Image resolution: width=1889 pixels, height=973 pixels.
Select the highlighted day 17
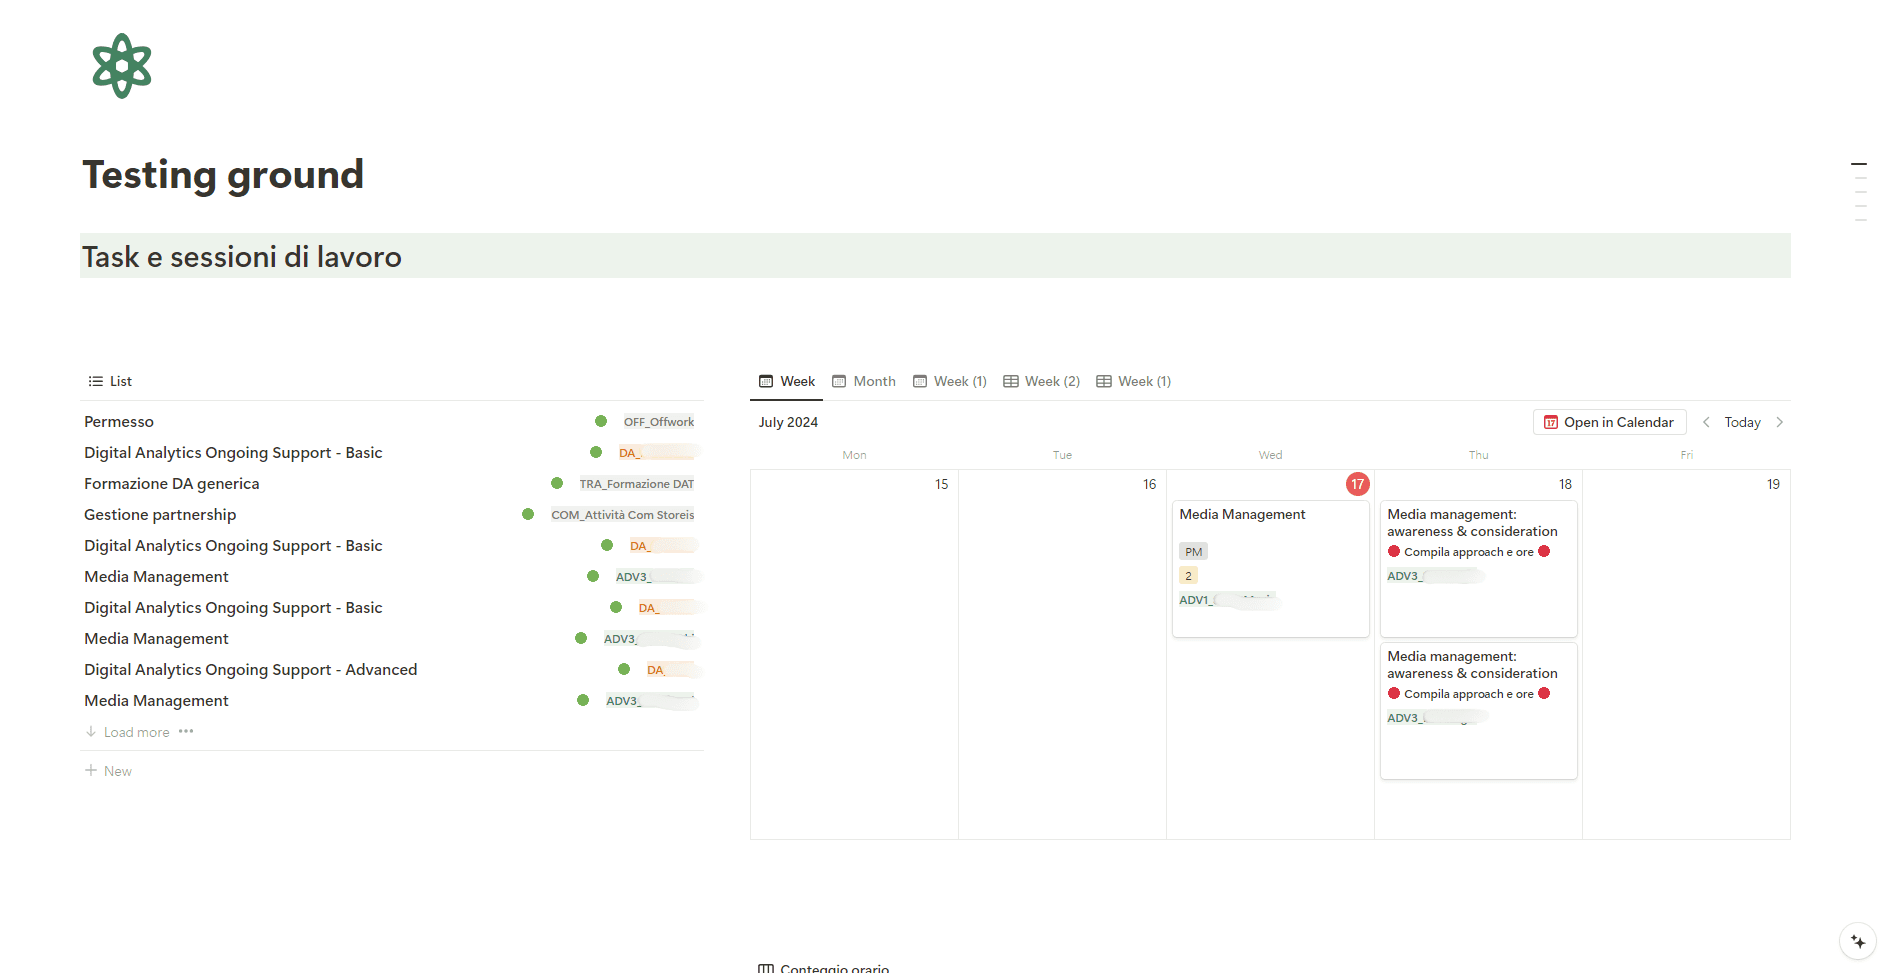point(1357,484)
